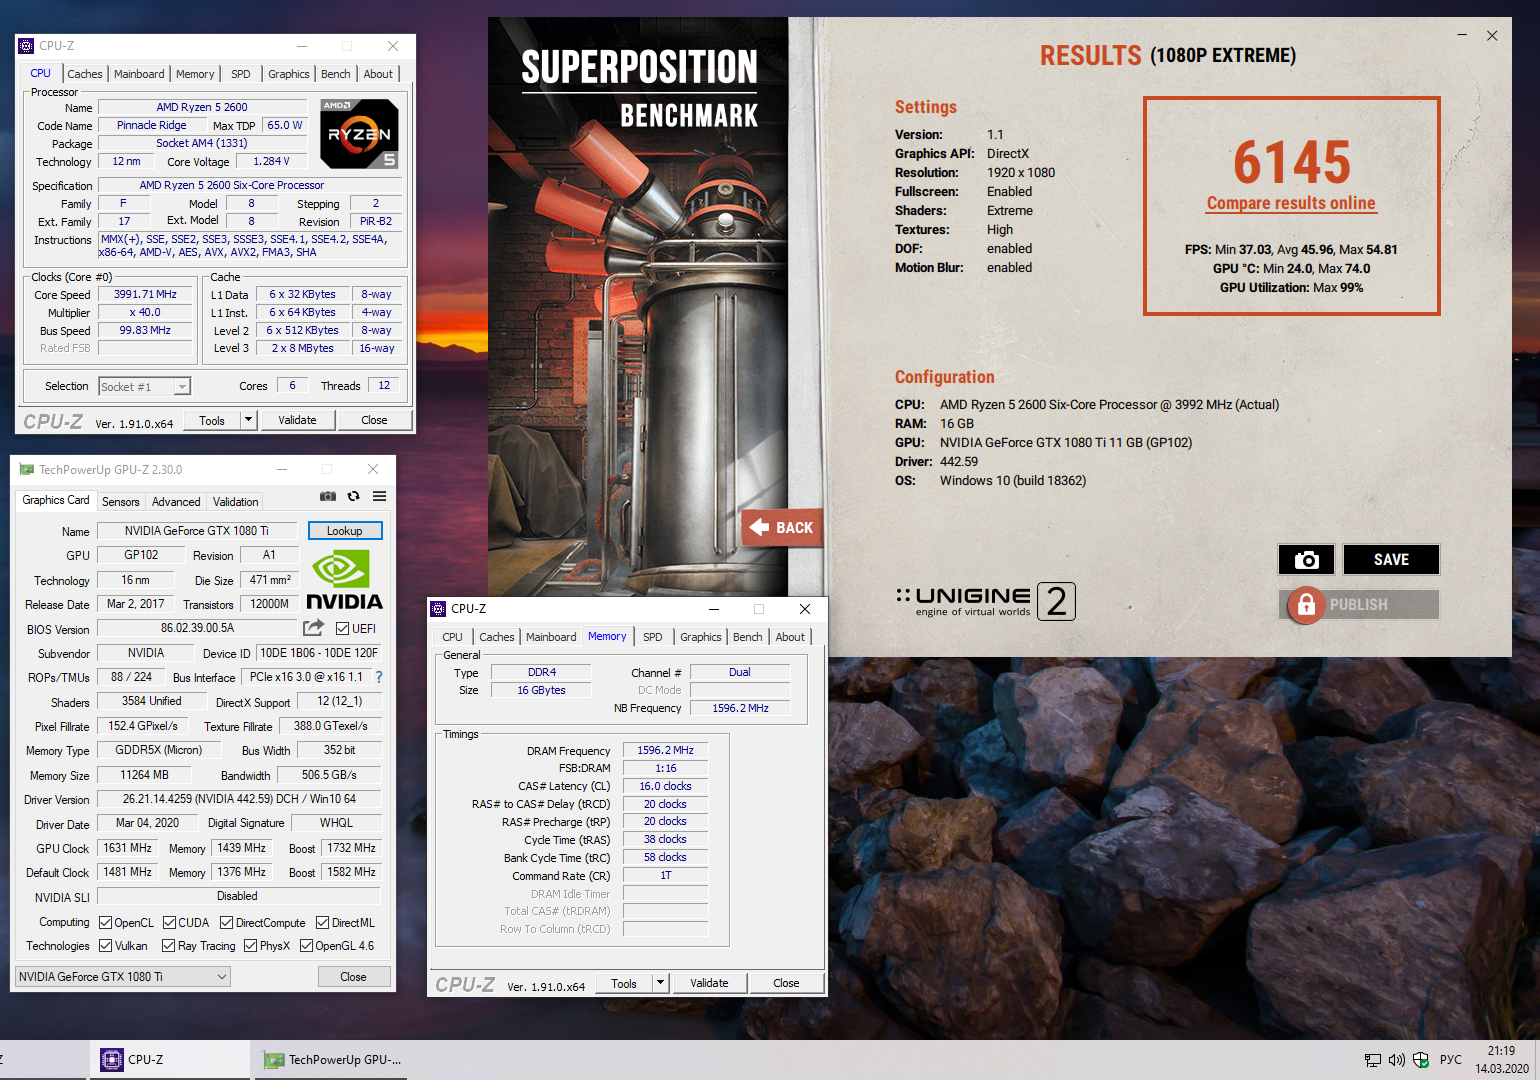Click Compare results online link
1540x1080 pixels.
point(1291,203)
